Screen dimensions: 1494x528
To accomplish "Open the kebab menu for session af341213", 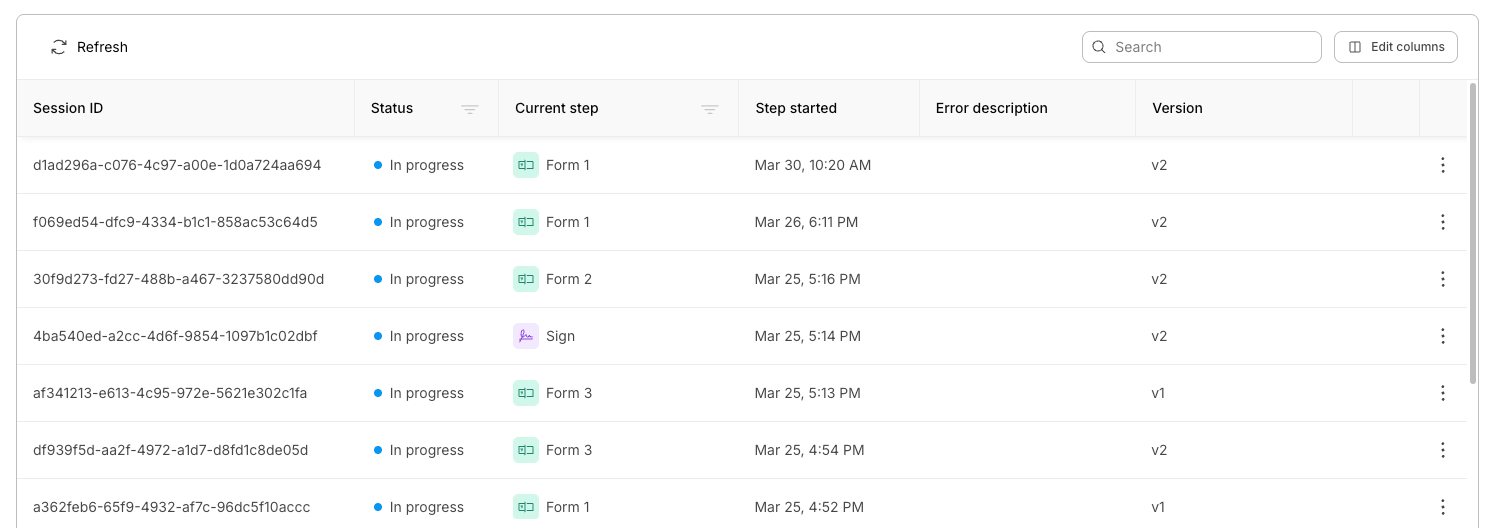I will (1442, 393).
